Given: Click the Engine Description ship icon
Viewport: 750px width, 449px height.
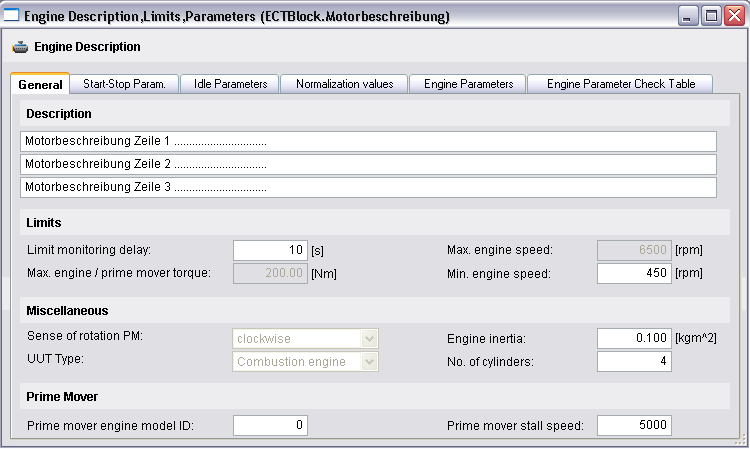Looking at the screenshot, I should (20, 47).
